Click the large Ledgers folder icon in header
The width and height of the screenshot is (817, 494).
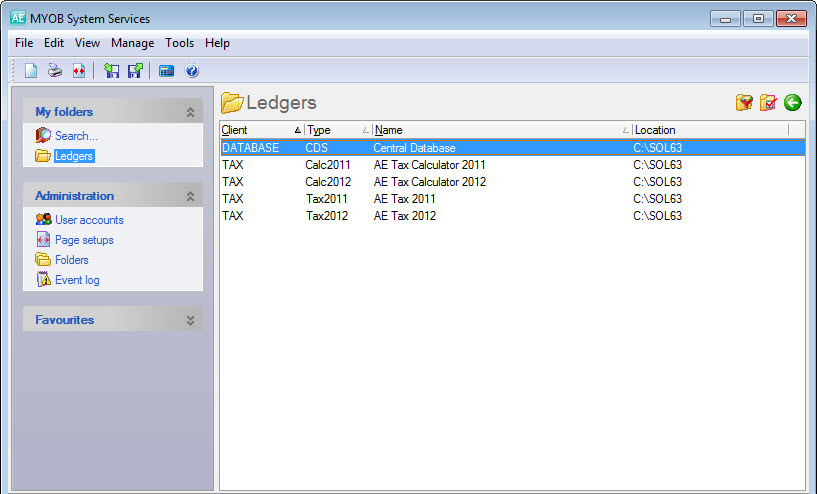click(x=232, y=103)
